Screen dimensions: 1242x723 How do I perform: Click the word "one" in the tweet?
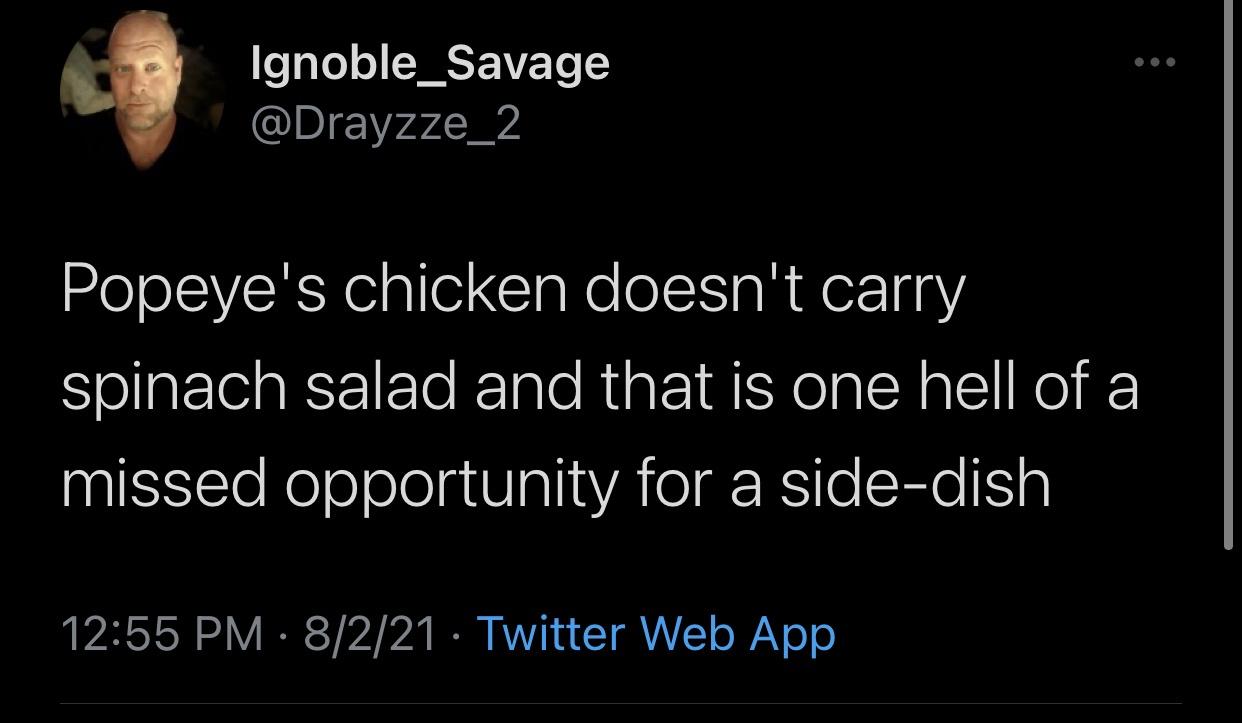[x=842, y=388]
